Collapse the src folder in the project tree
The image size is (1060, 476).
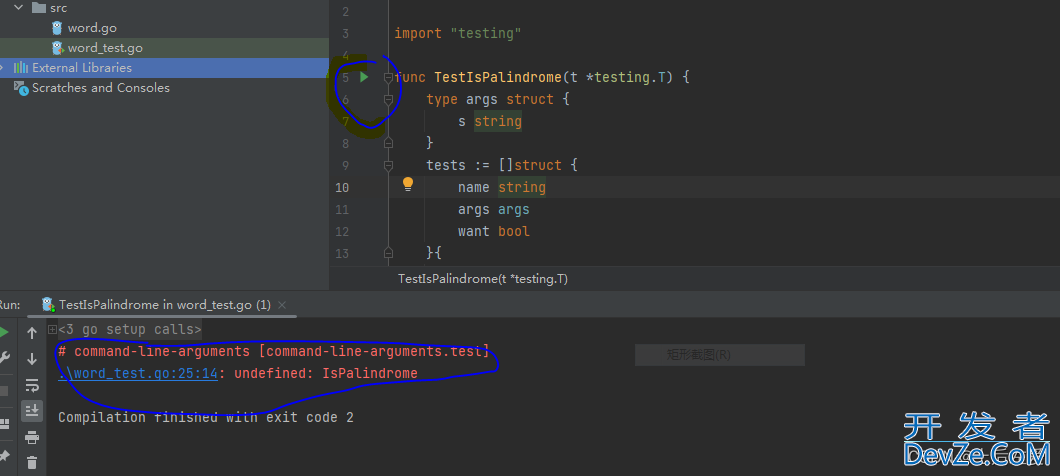tap(18, 8)
